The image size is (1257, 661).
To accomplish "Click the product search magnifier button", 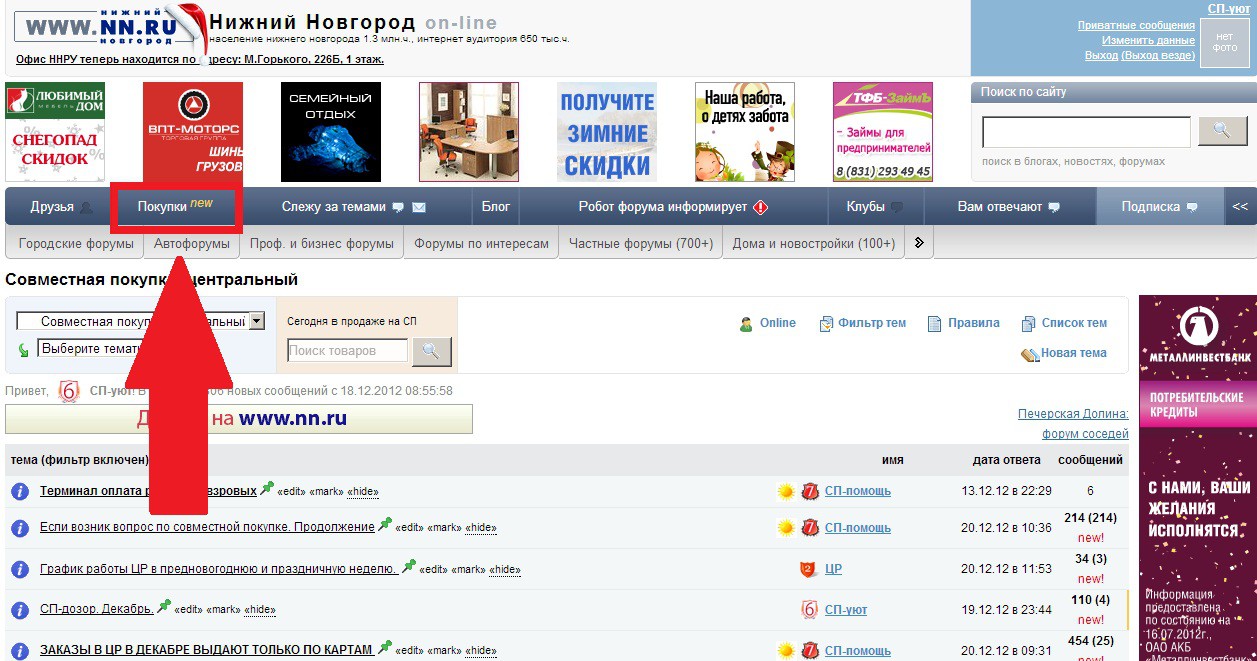I will pyautogui.click(x=432, y=351).
